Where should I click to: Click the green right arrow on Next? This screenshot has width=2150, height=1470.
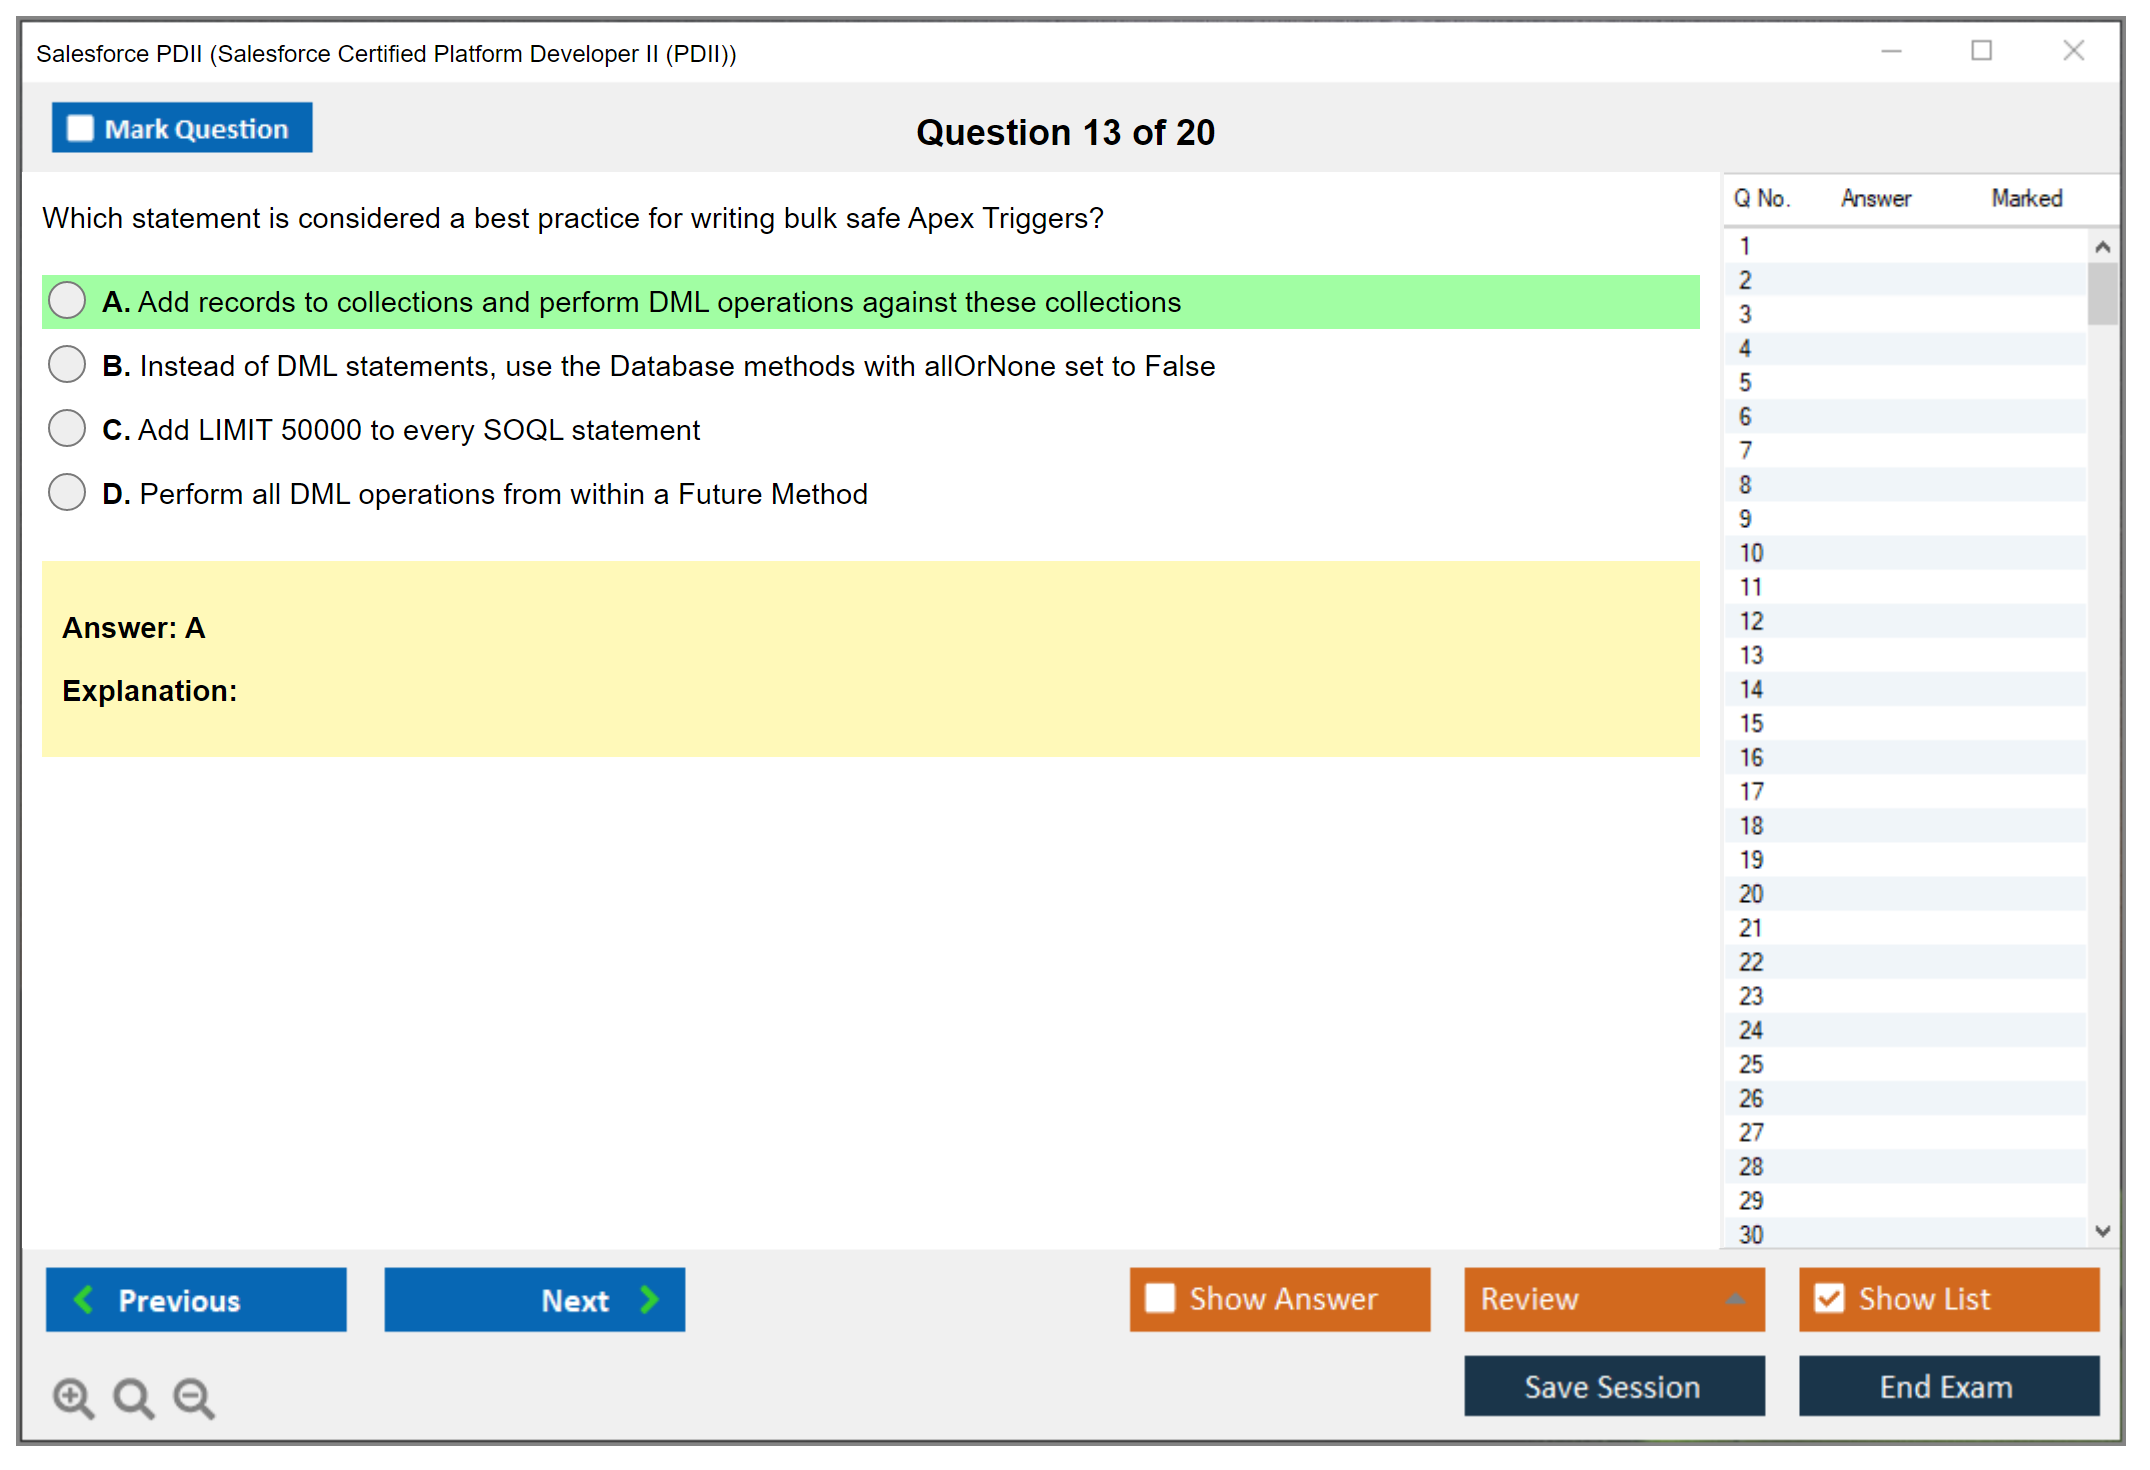(x=649, y=1299)
